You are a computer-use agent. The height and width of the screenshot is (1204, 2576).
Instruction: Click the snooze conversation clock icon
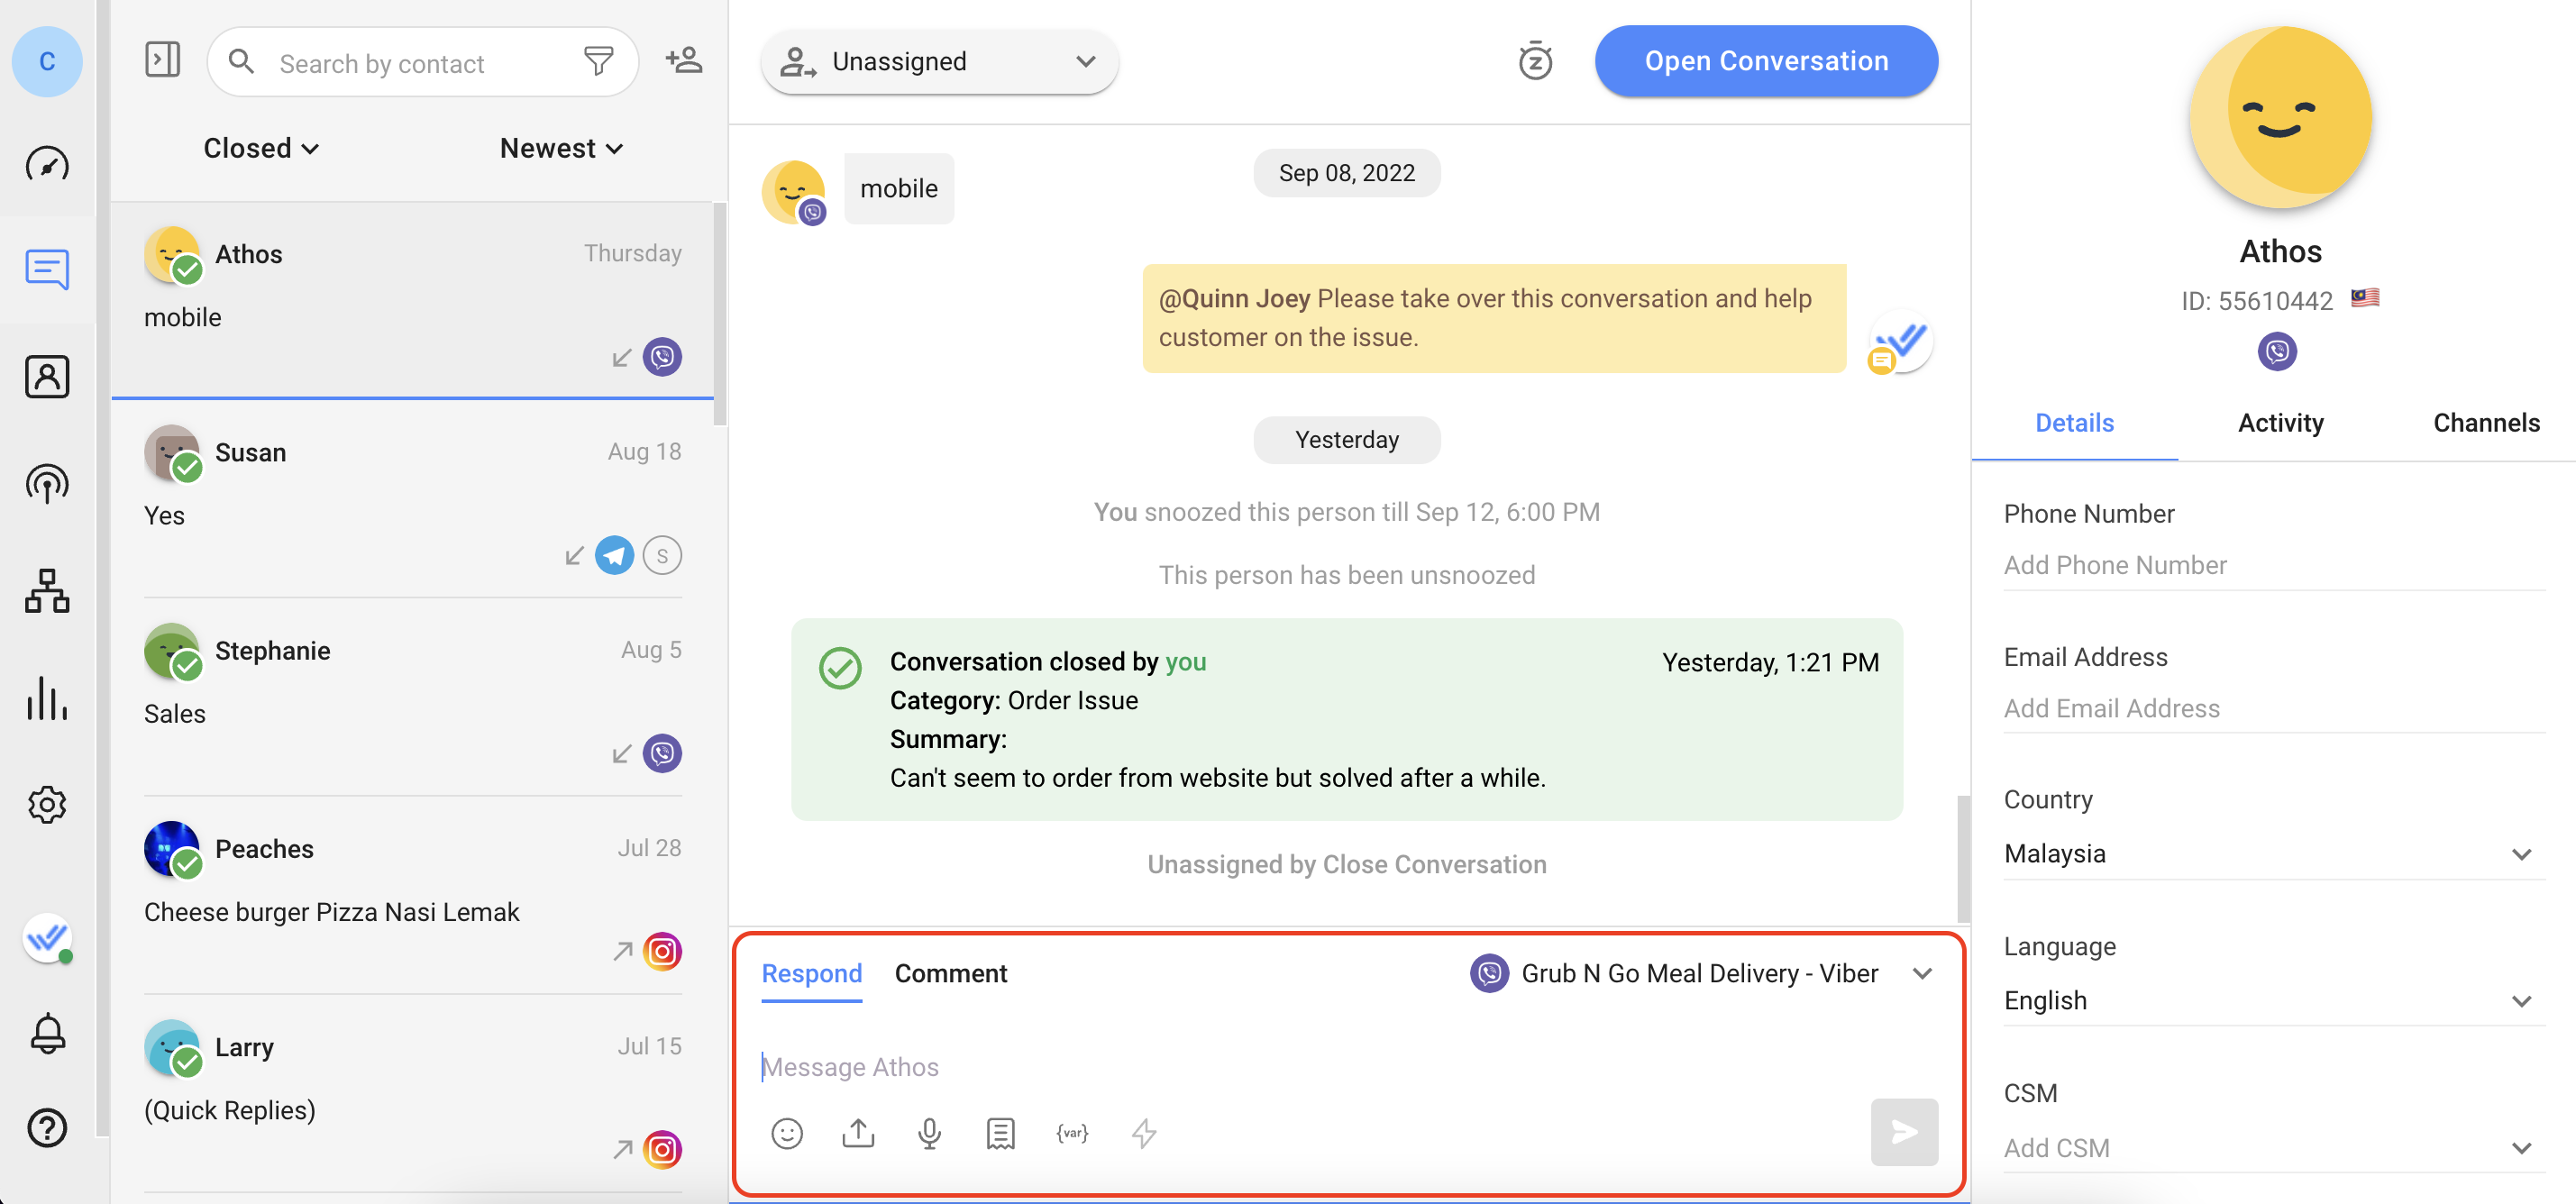(x=1534, y=62)
